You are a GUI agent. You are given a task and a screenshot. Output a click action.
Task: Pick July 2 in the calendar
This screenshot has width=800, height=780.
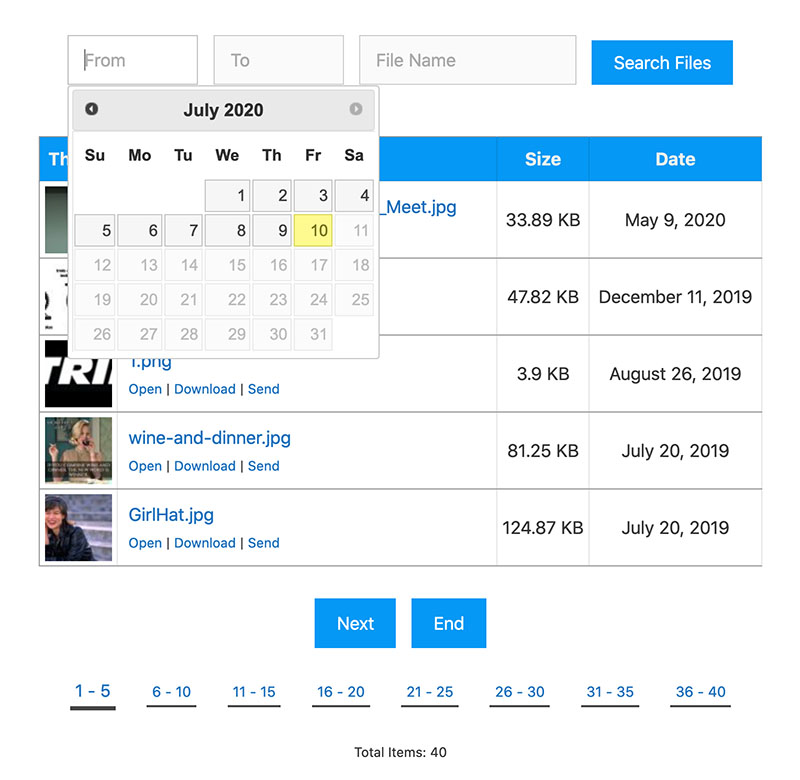272,195
